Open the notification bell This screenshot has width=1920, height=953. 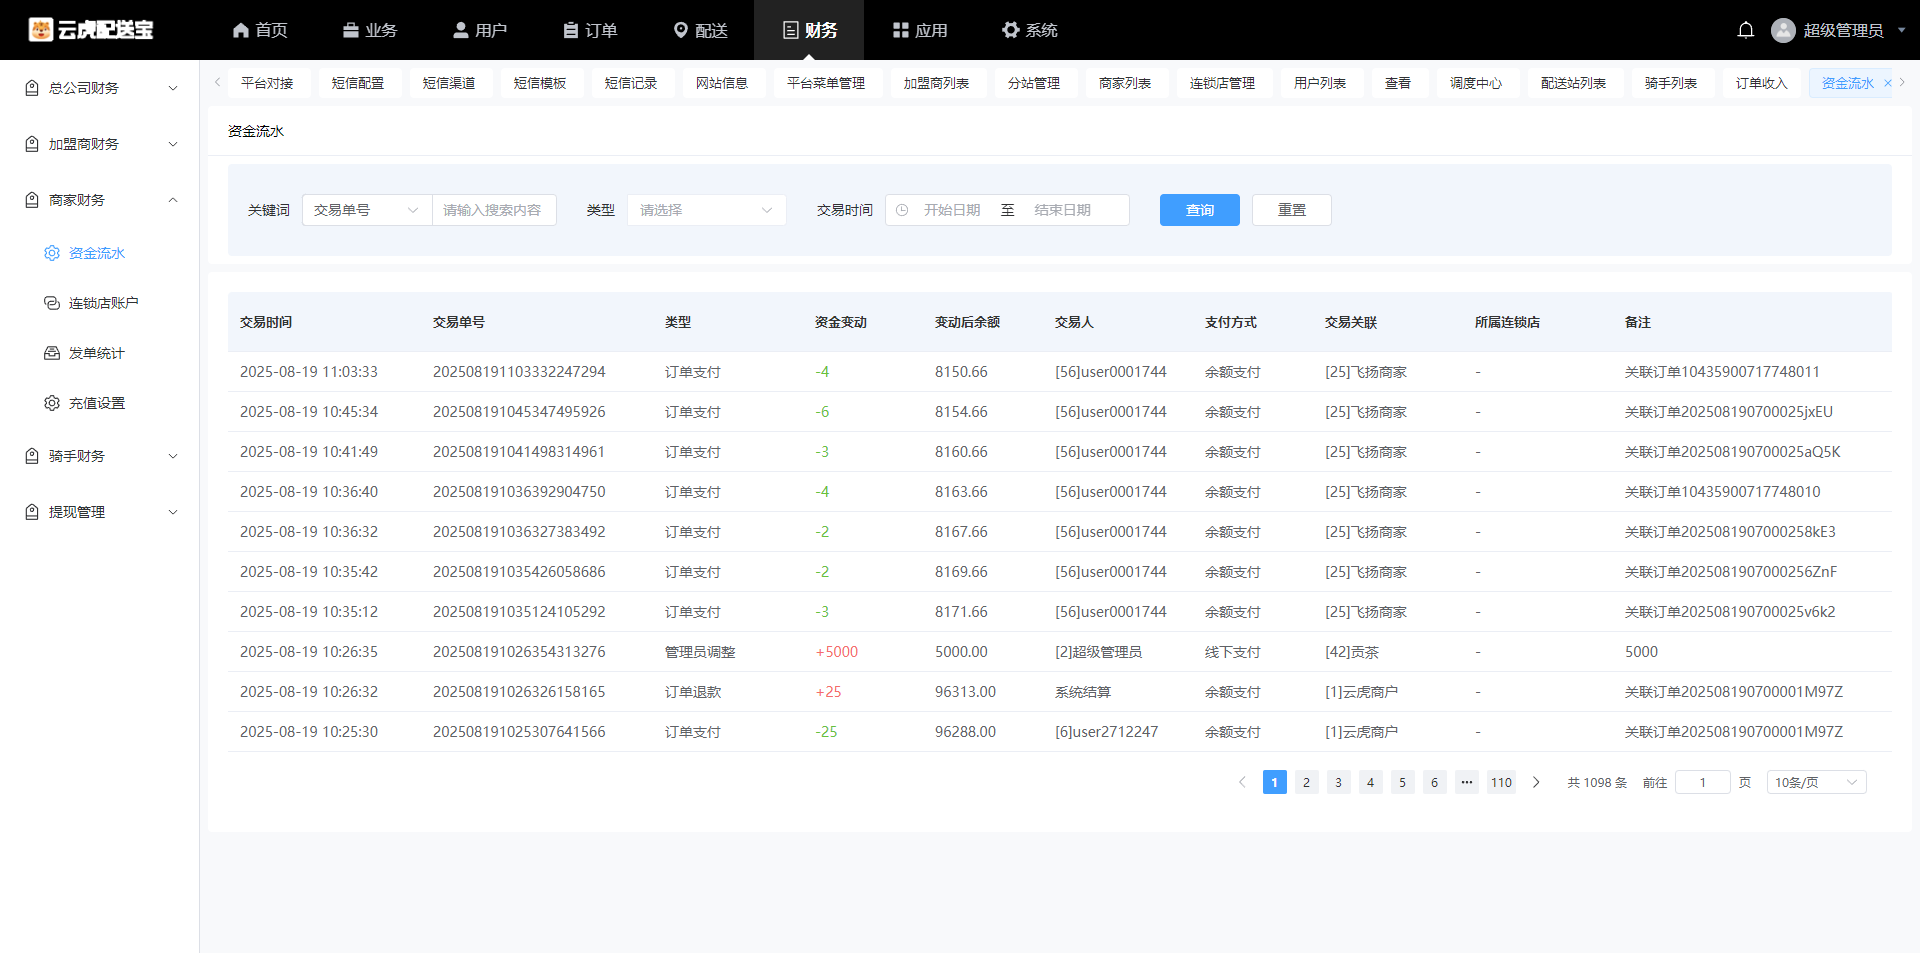1745,30
